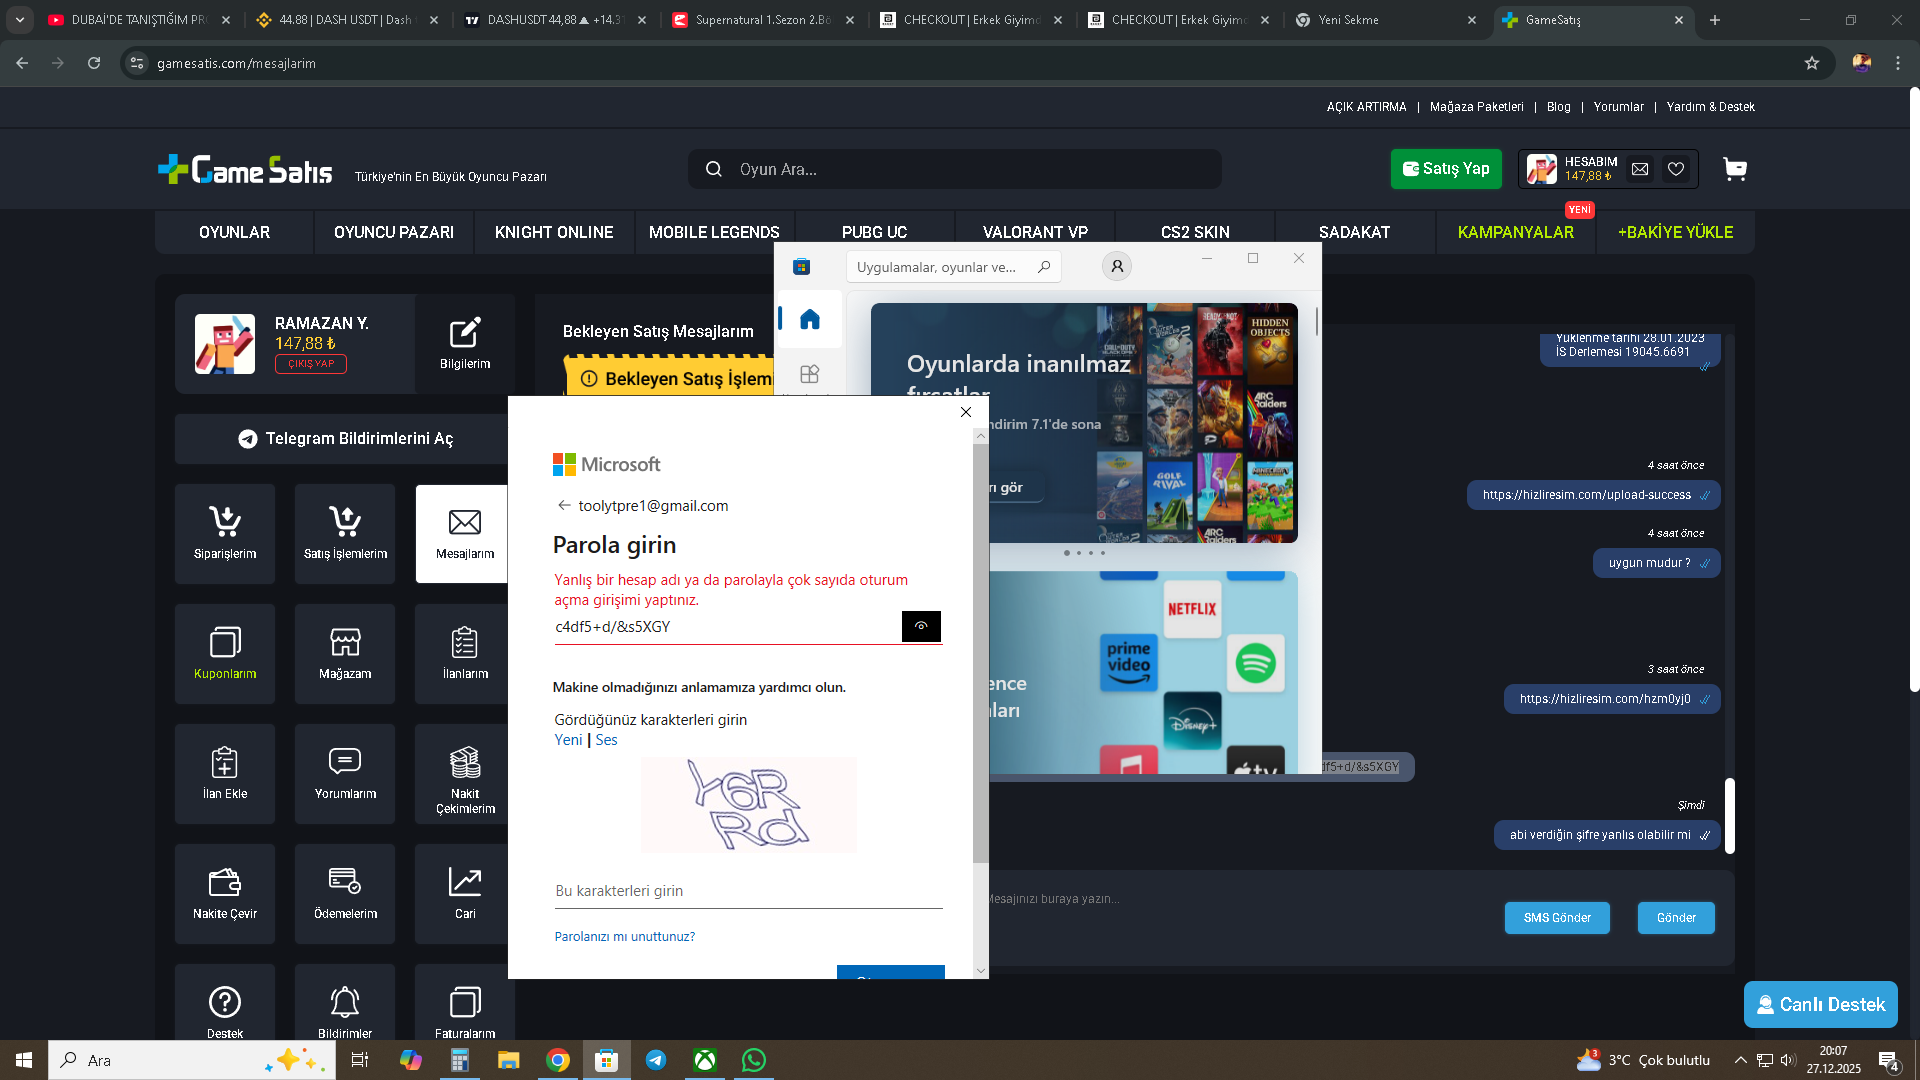
Task: Open Kuponlarım tile
Action: 225,653
